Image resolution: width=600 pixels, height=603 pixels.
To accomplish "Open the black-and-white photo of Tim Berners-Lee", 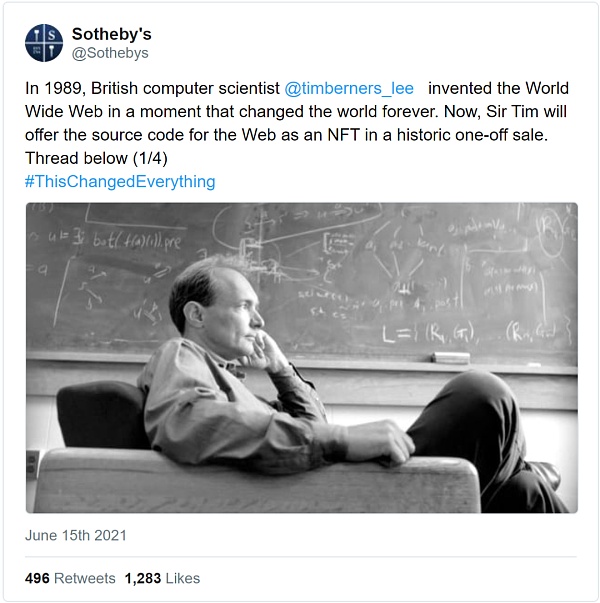I will (301, 358).
